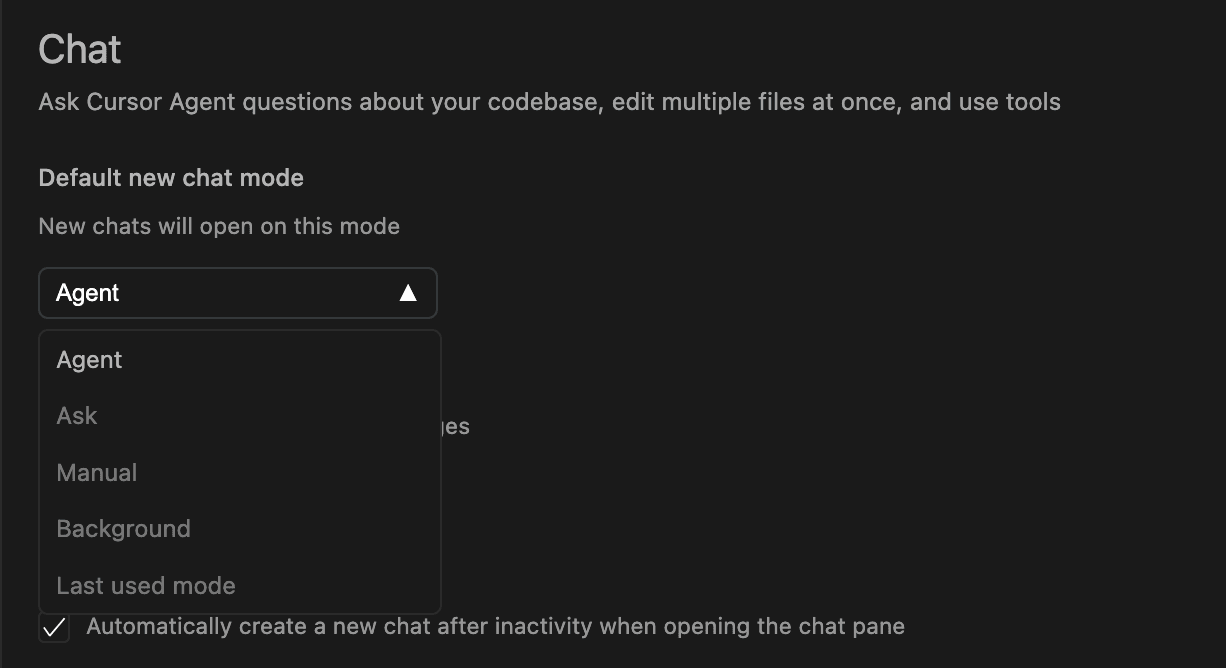
Task: Choose Ask as the default chat mode
Action: [76, 416]
